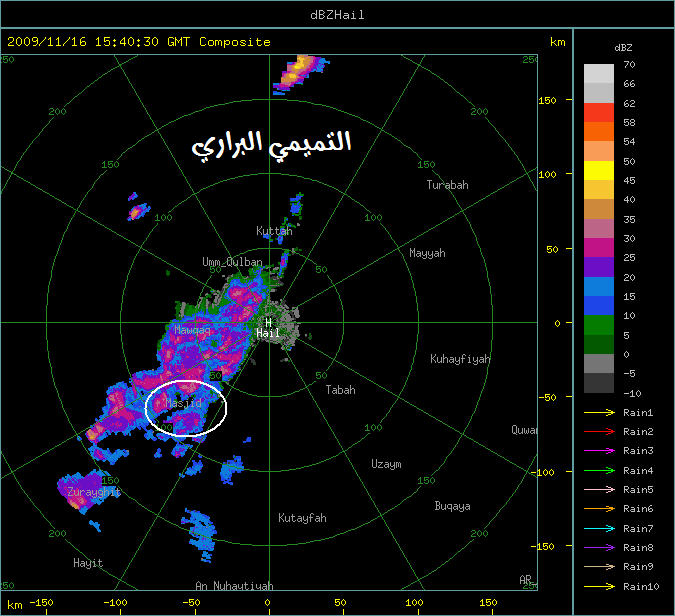The height and width of the screenshot is (616, 675).
Task: Click the -10 value on the dBZ scale
Action: (632, 393)
